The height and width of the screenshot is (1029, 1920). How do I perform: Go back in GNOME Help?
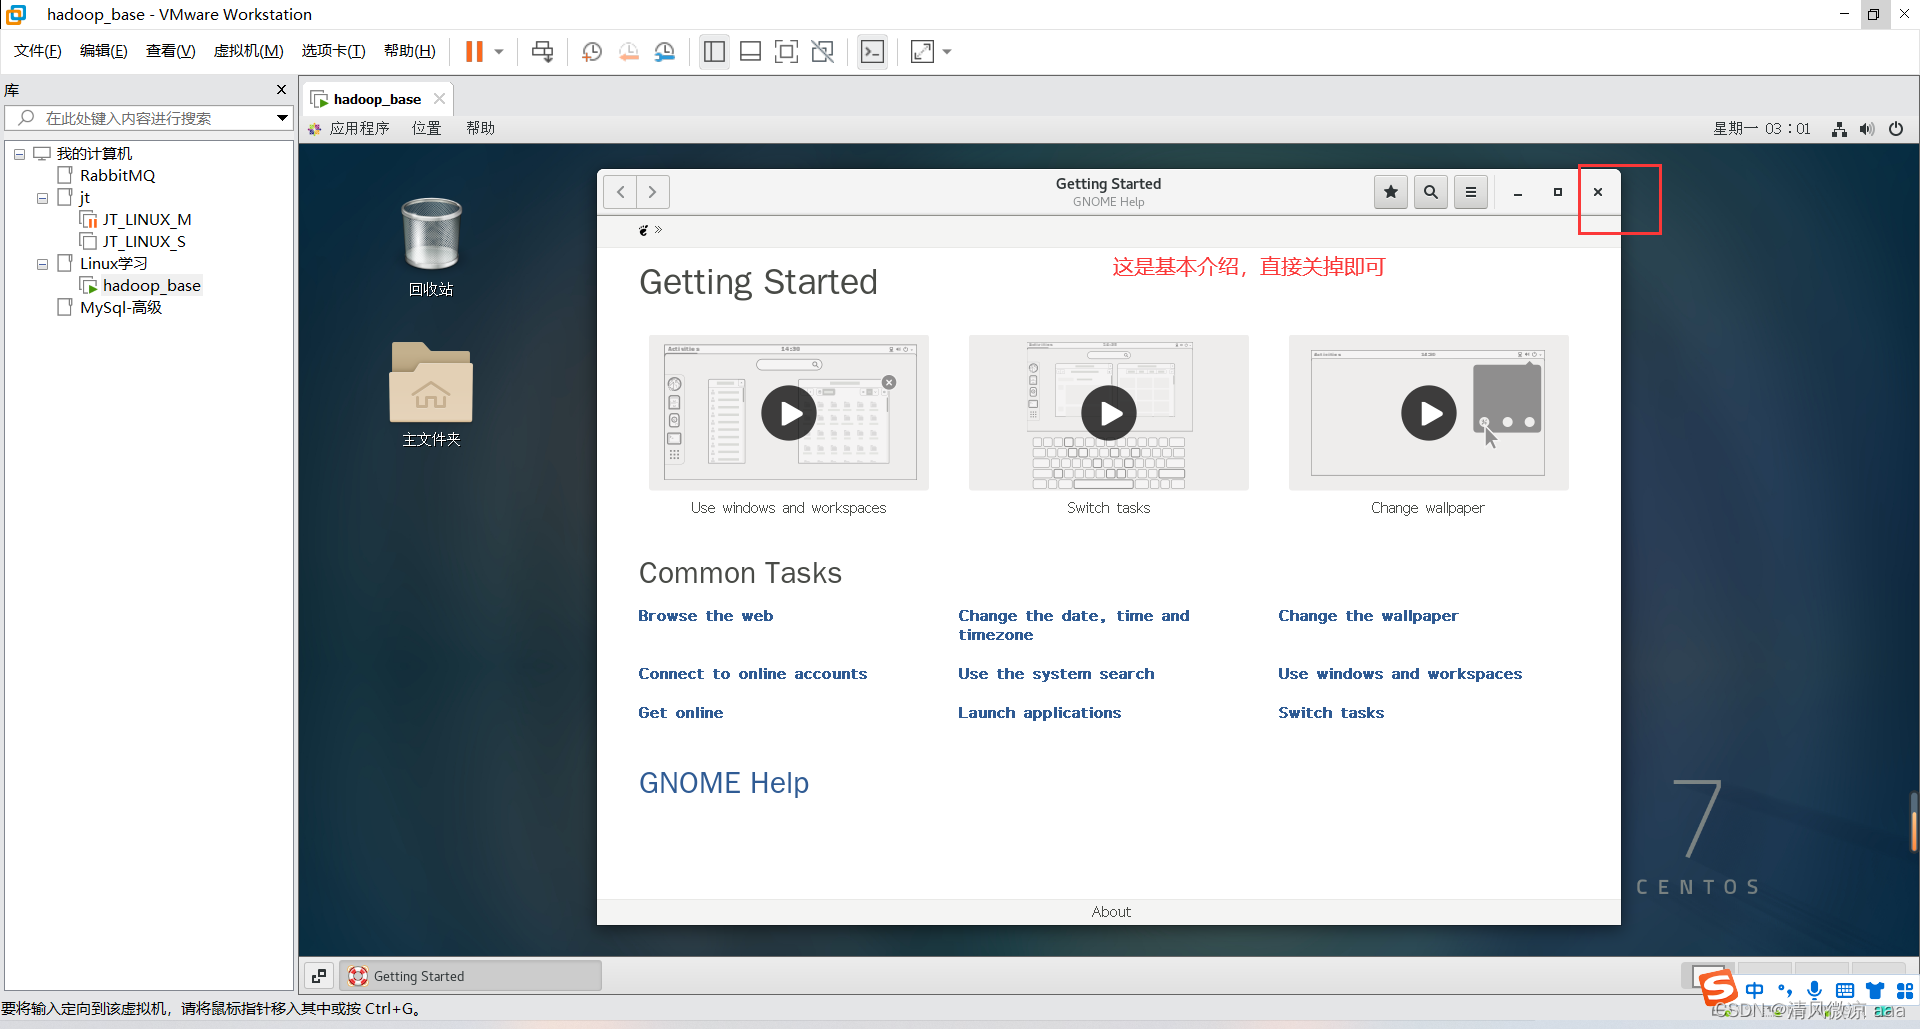(620, 192)
